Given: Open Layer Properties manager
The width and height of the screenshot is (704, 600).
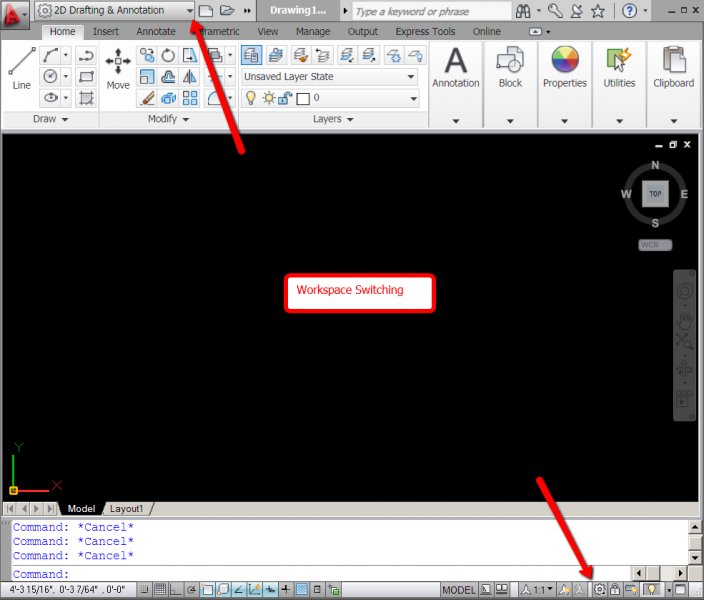Looking at the screenshot, I should point(251,55).
